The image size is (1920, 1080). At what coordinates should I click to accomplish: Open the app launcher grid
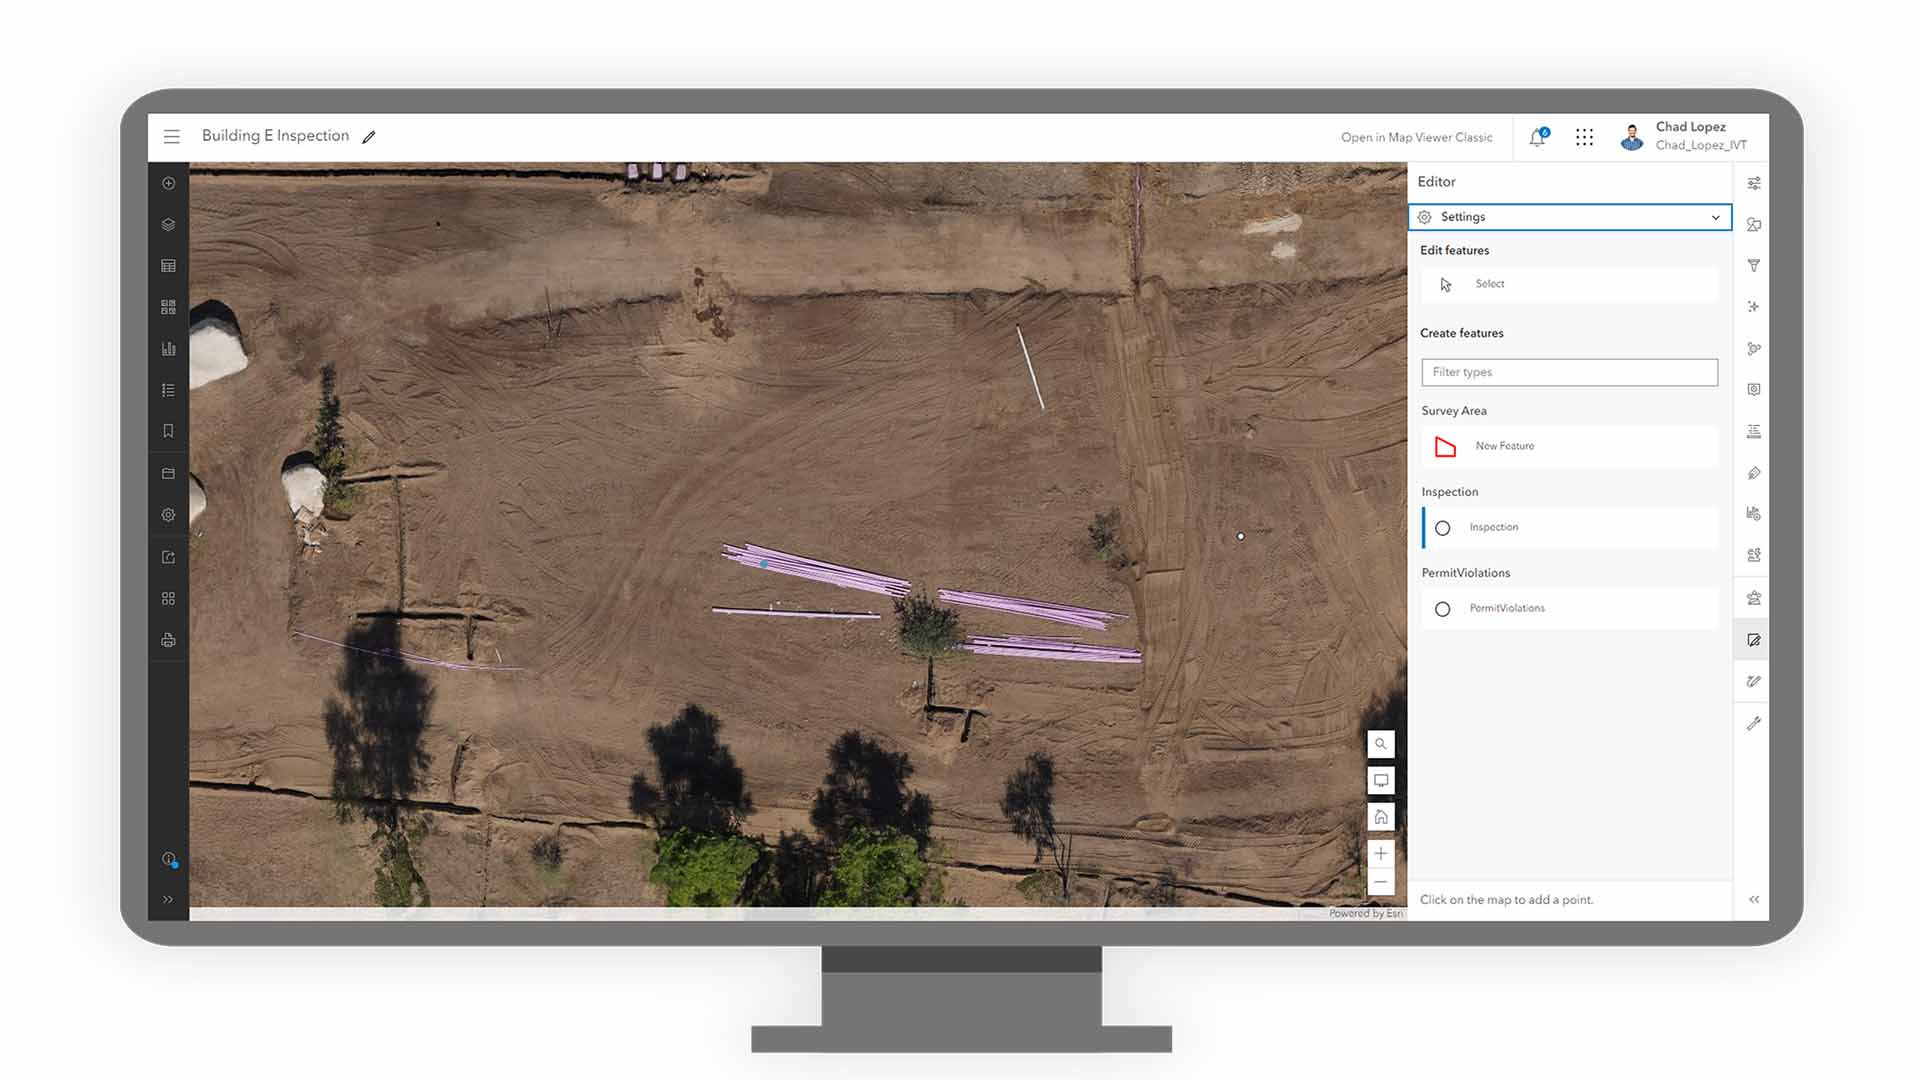(1584, 136)
